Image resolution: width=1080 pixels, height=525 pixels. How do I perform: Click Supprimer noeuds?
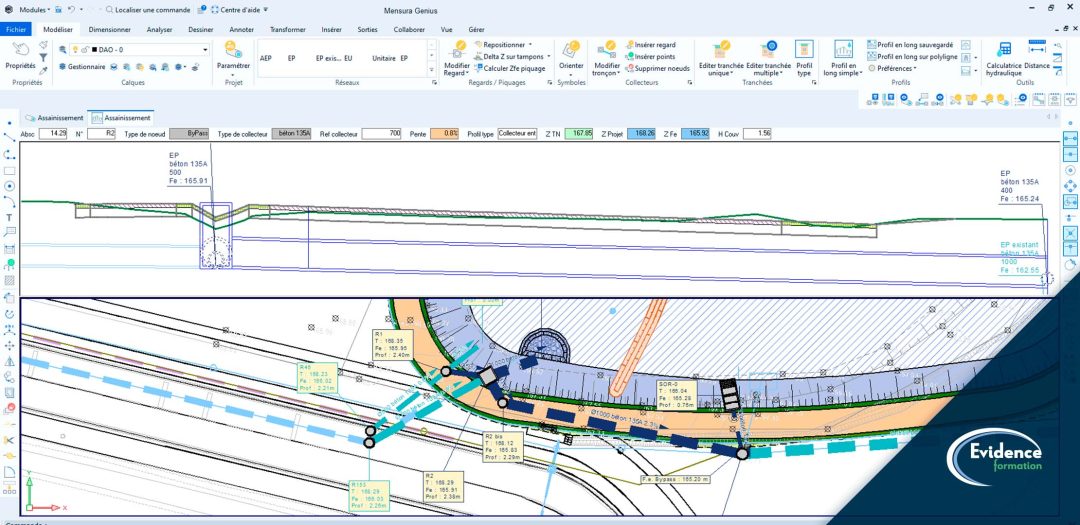[x=656, y=68]
